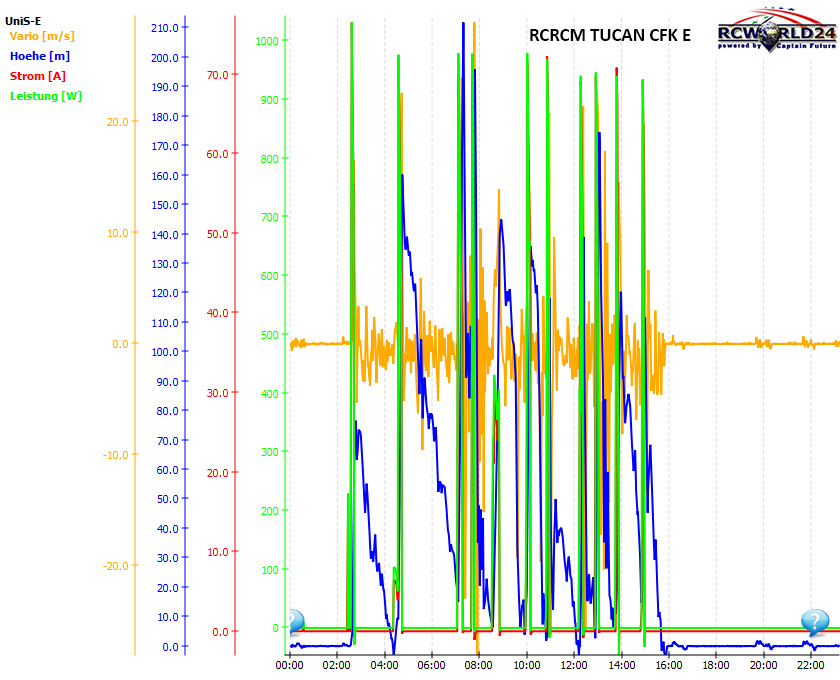
Task: Open the comment bubble near 22:00
Action: pyautogui.click(x=815, y=622)
